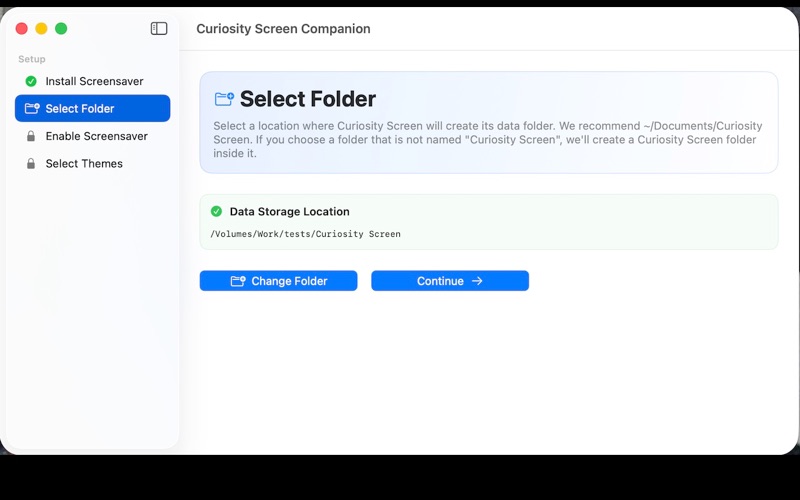Click the Setup section header in sidebar
The height and width of the screenshot is (500, 800).
(x=32, y=59)
